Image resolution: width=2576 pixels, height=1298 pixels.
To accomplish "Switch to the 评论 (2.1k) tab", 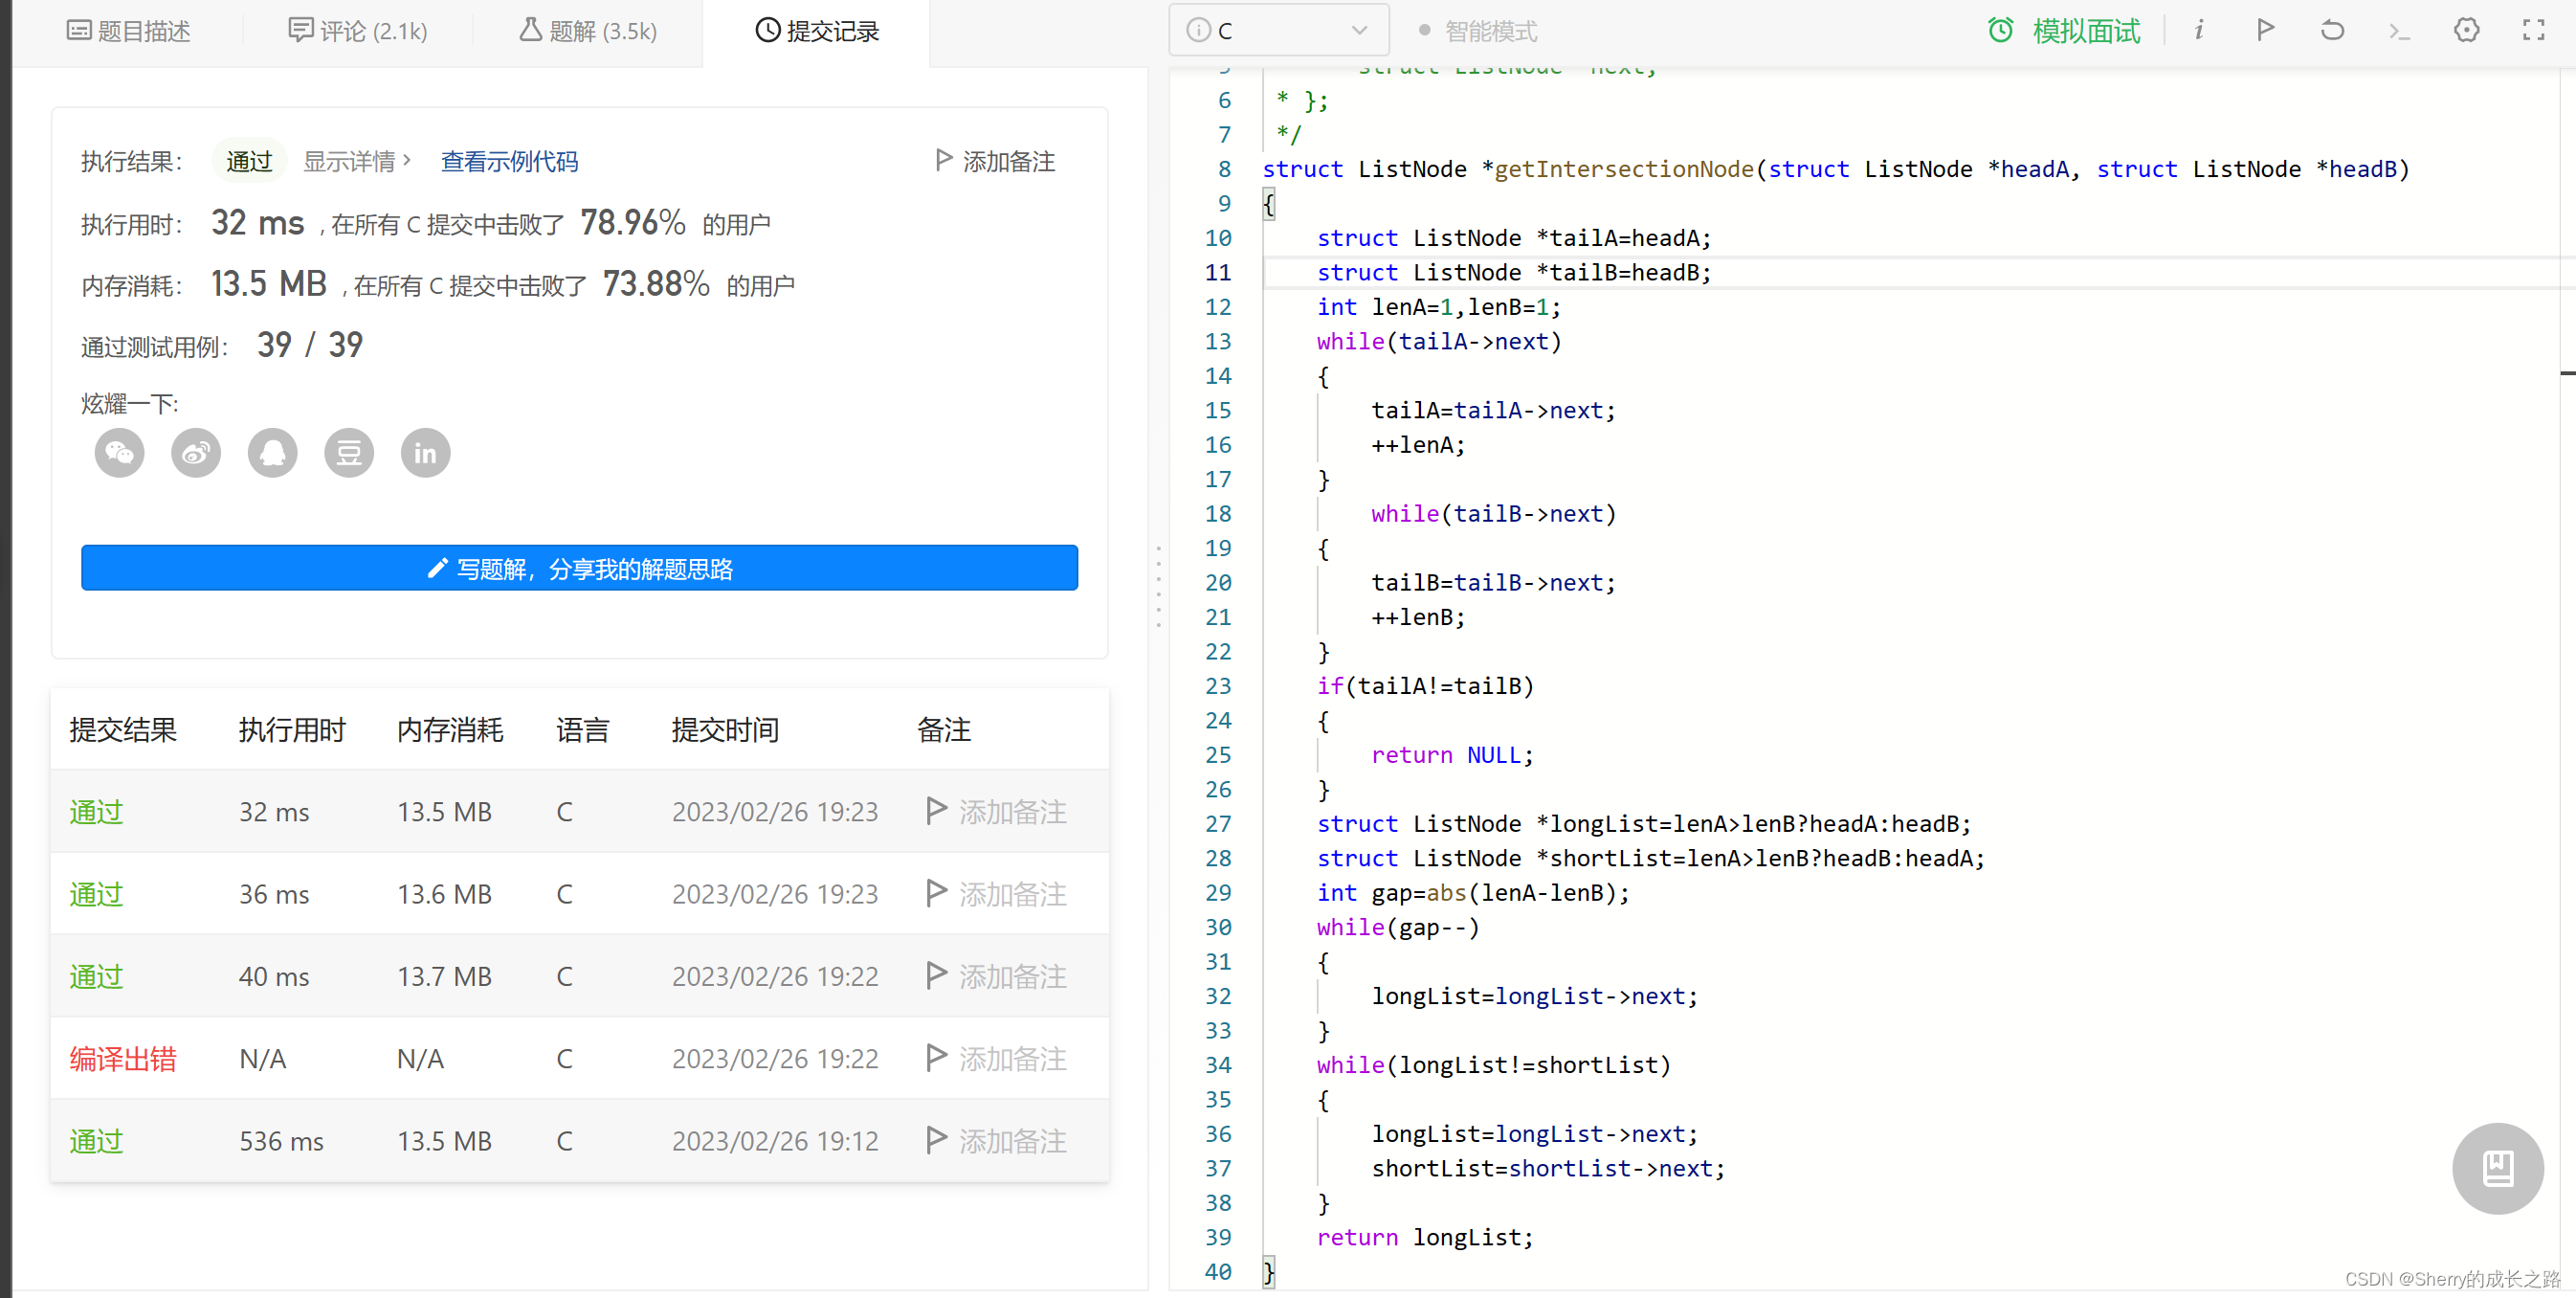I will 358,31.
